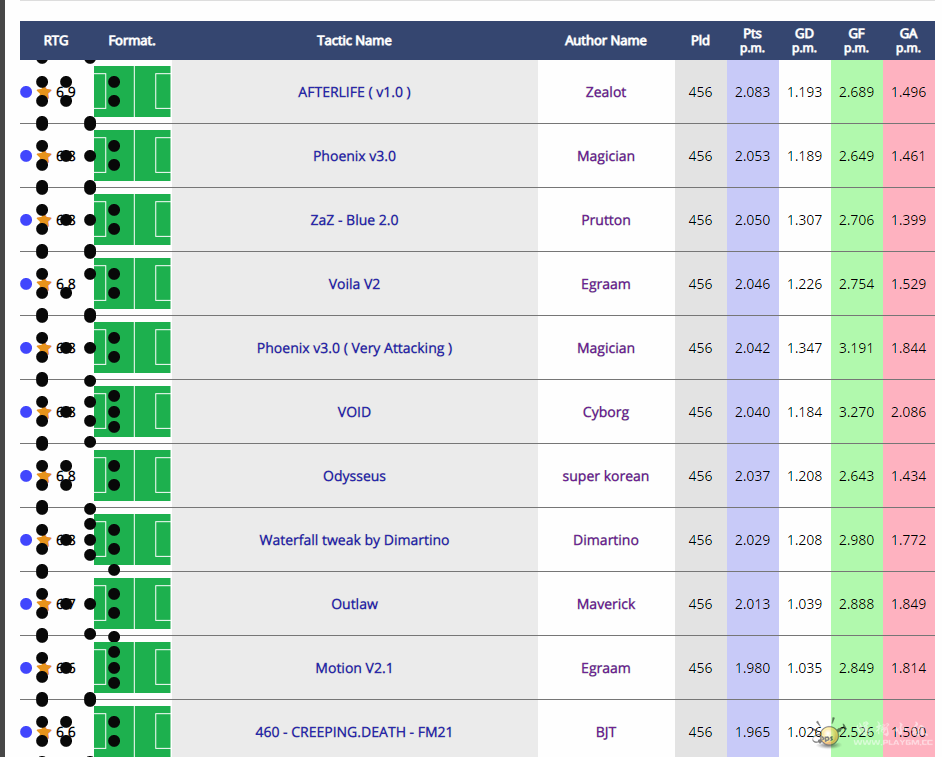Screen dimensions: 942x757
Task: View author Maverick's profile
Action: coord(606,604)
